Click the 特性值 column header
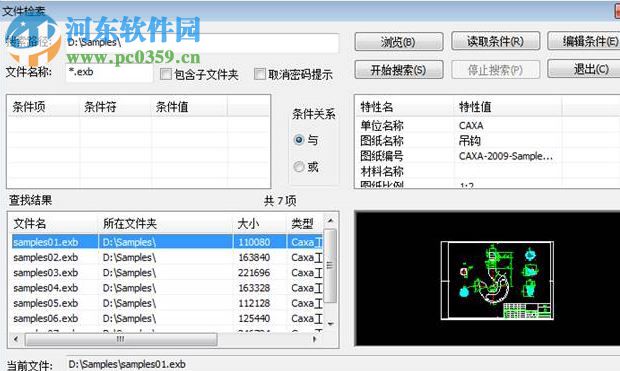Image resolution: width=620 pixels, height=371 pixels. click(x=508, y=107)
